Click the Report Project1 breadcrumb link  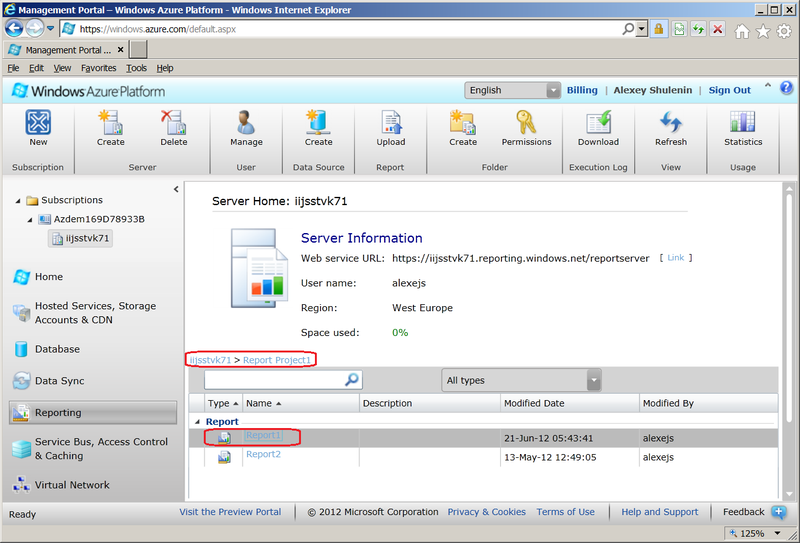277,360
